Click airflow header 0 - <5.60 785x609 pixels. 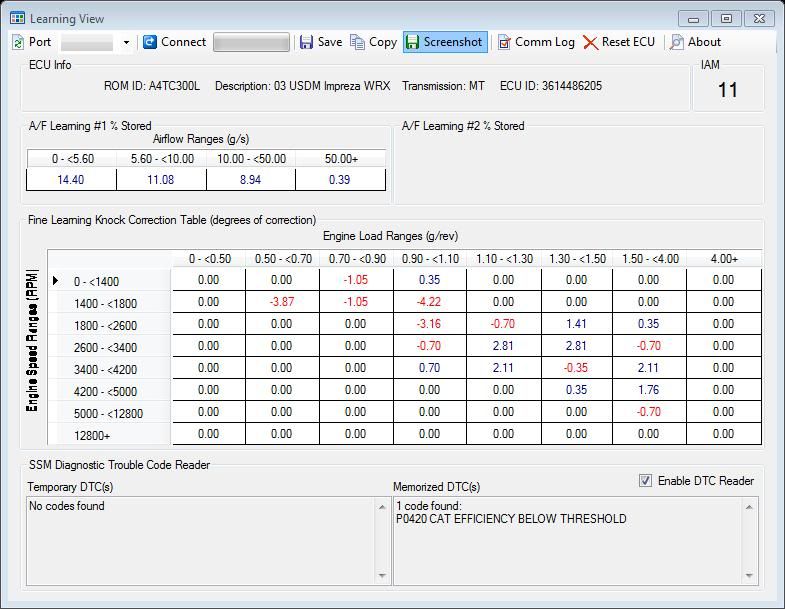[x=72, y=159]
